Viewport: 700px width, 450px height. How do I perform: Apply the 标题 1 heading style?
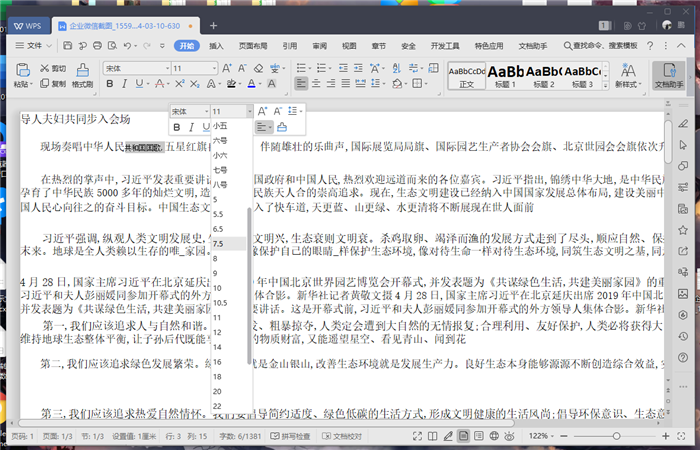[x=505, y=75]
